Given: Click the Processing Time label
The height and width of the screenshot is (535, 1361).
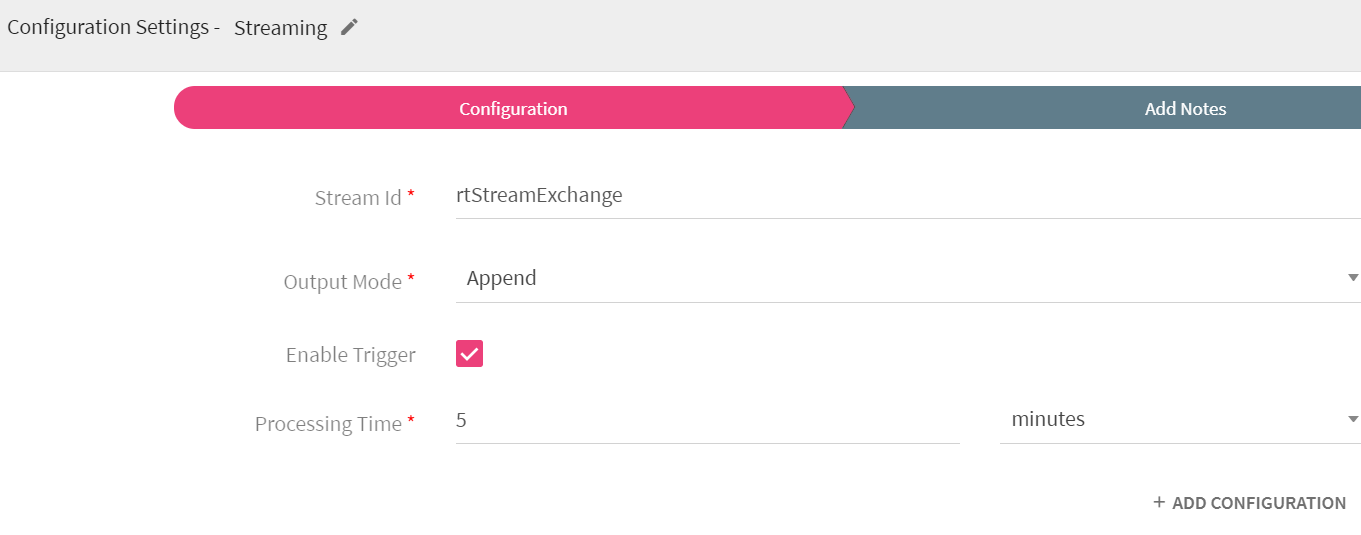Looking at the screenshot, I should click(328, 424).
